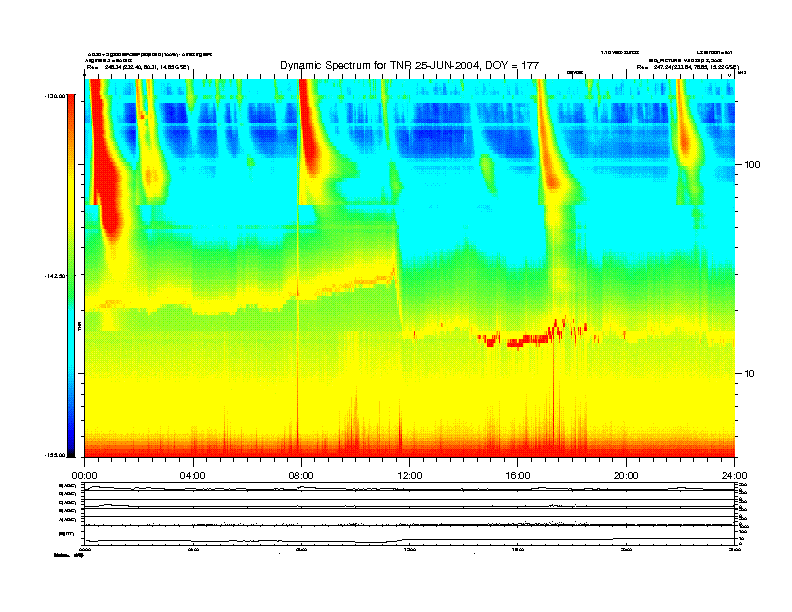792x612 pixels.
Task: Click the '-142.50' color scale value
Action: click(55, 276)
